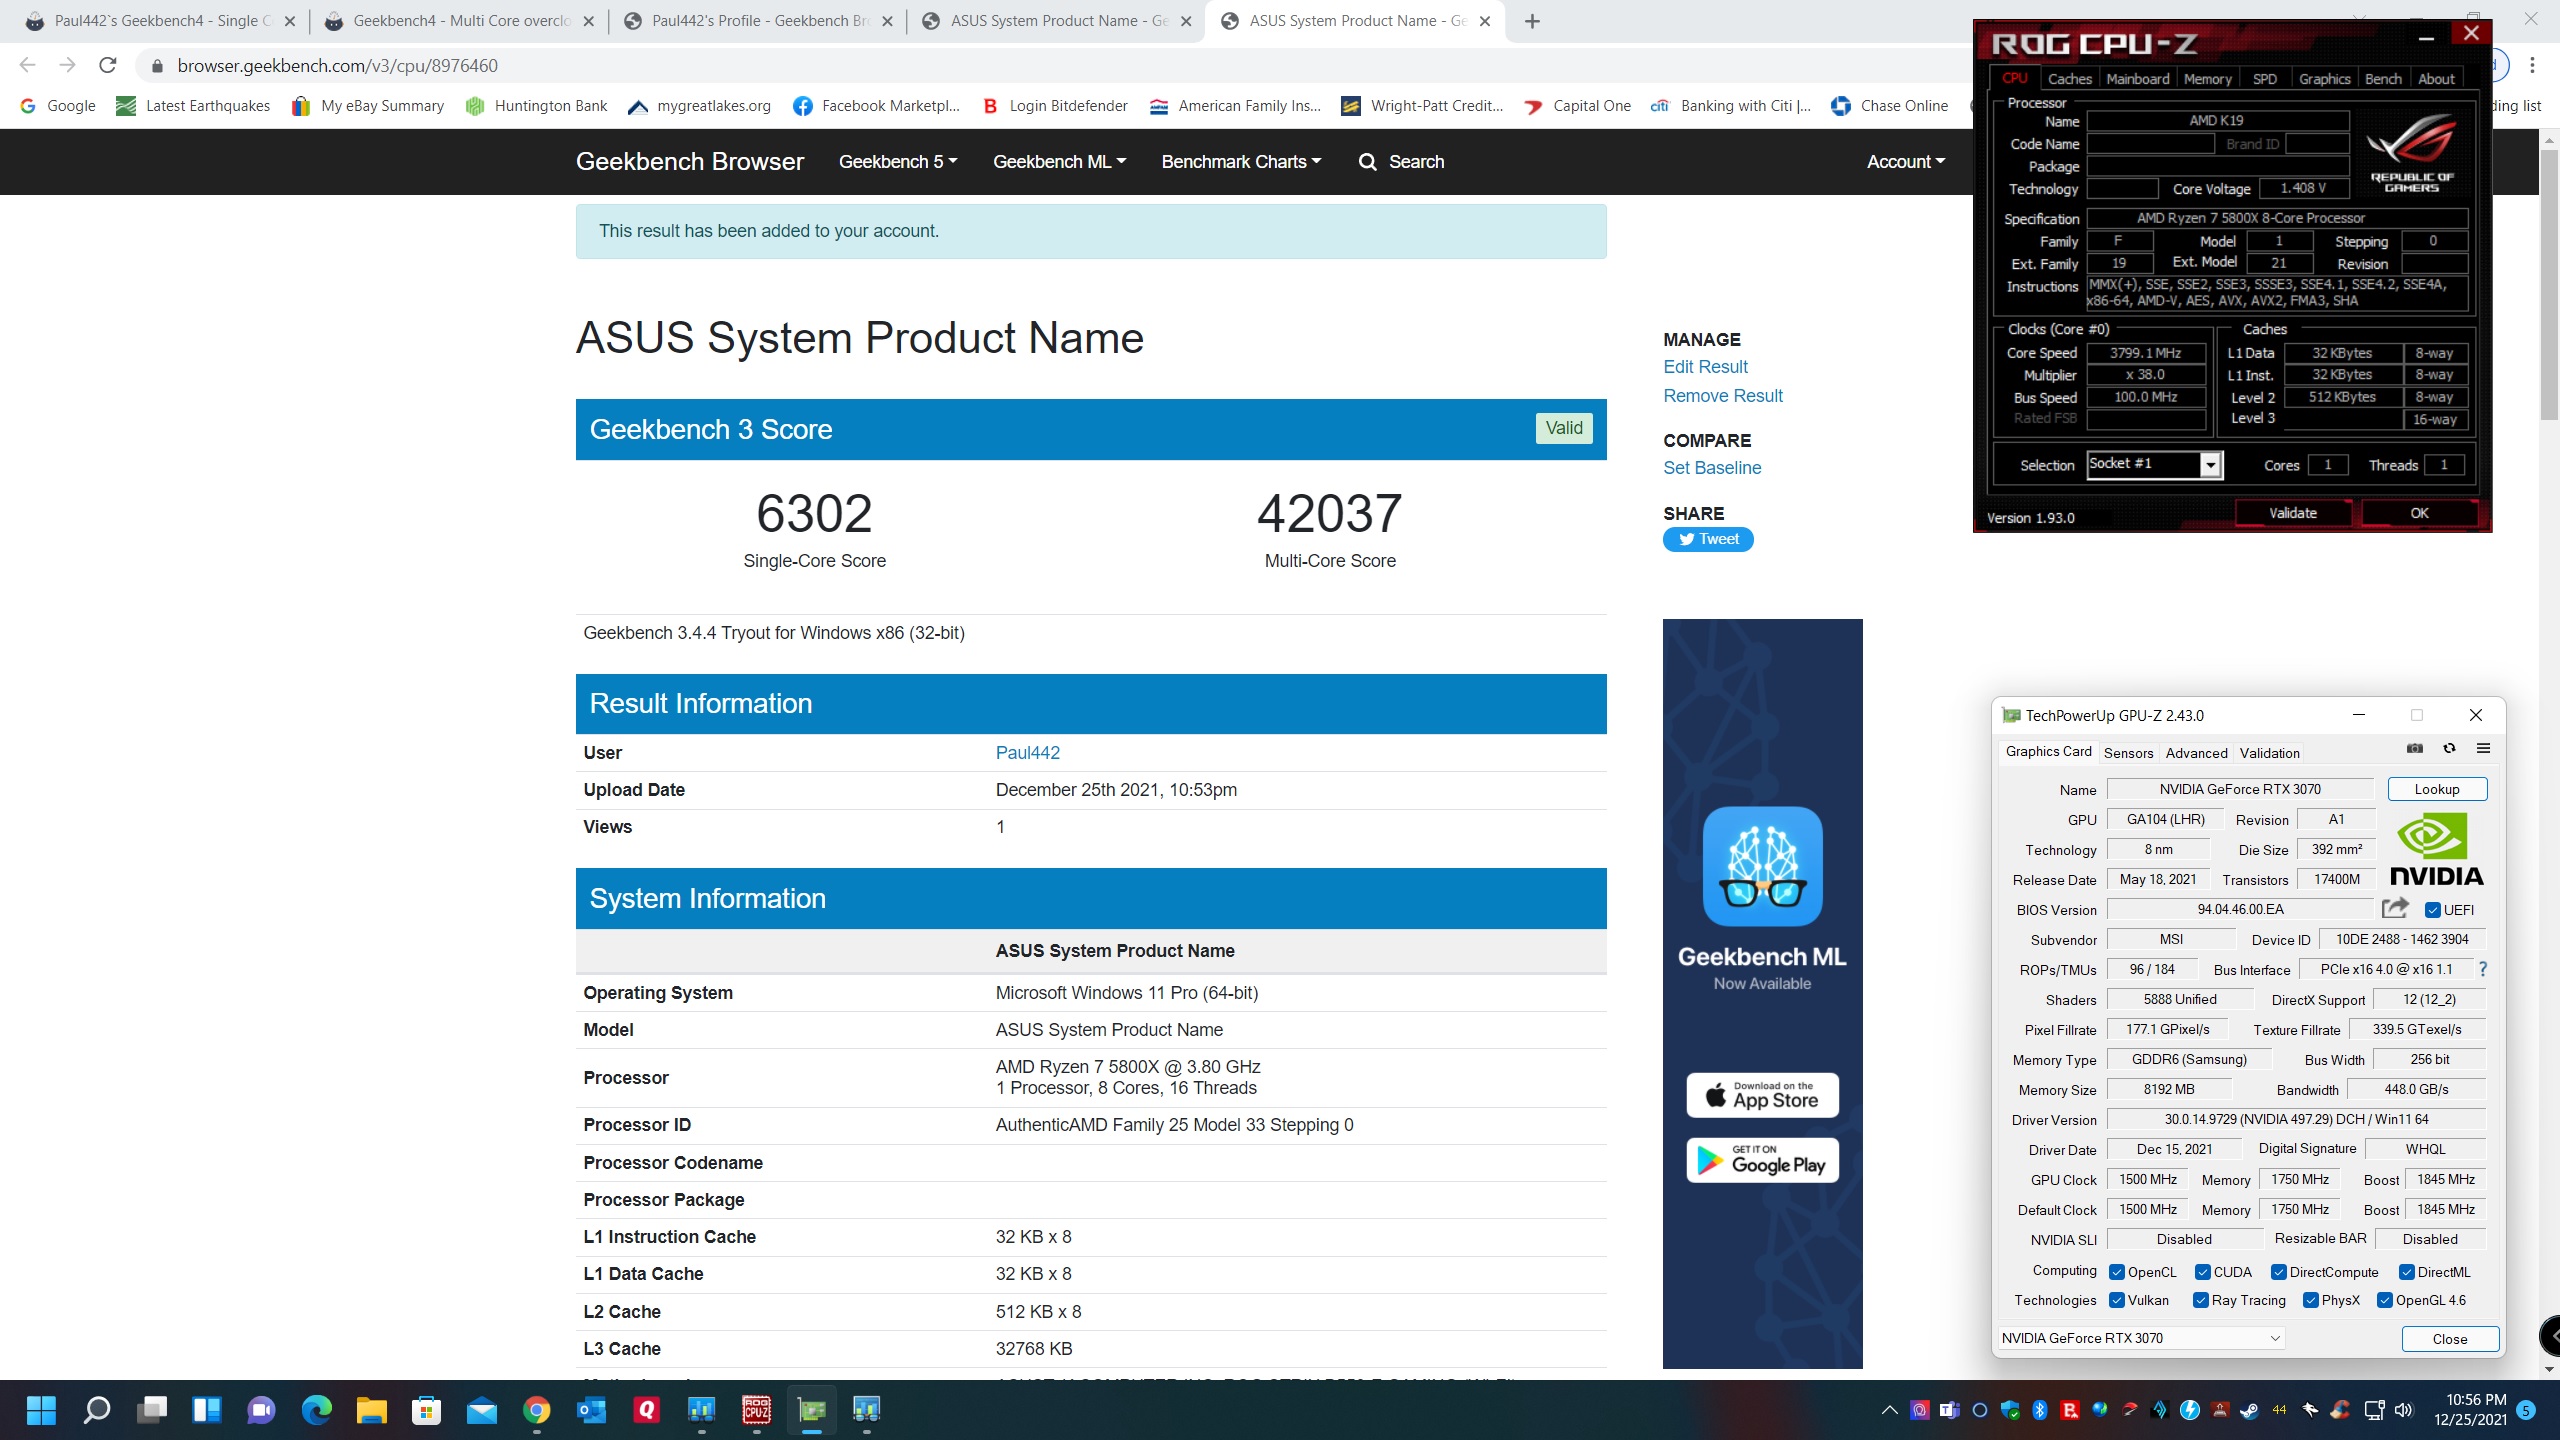The height and width of the screenshot is (1440, 2560).
Task: Click the Edit Result link
Action: (x=1705, y=367)
